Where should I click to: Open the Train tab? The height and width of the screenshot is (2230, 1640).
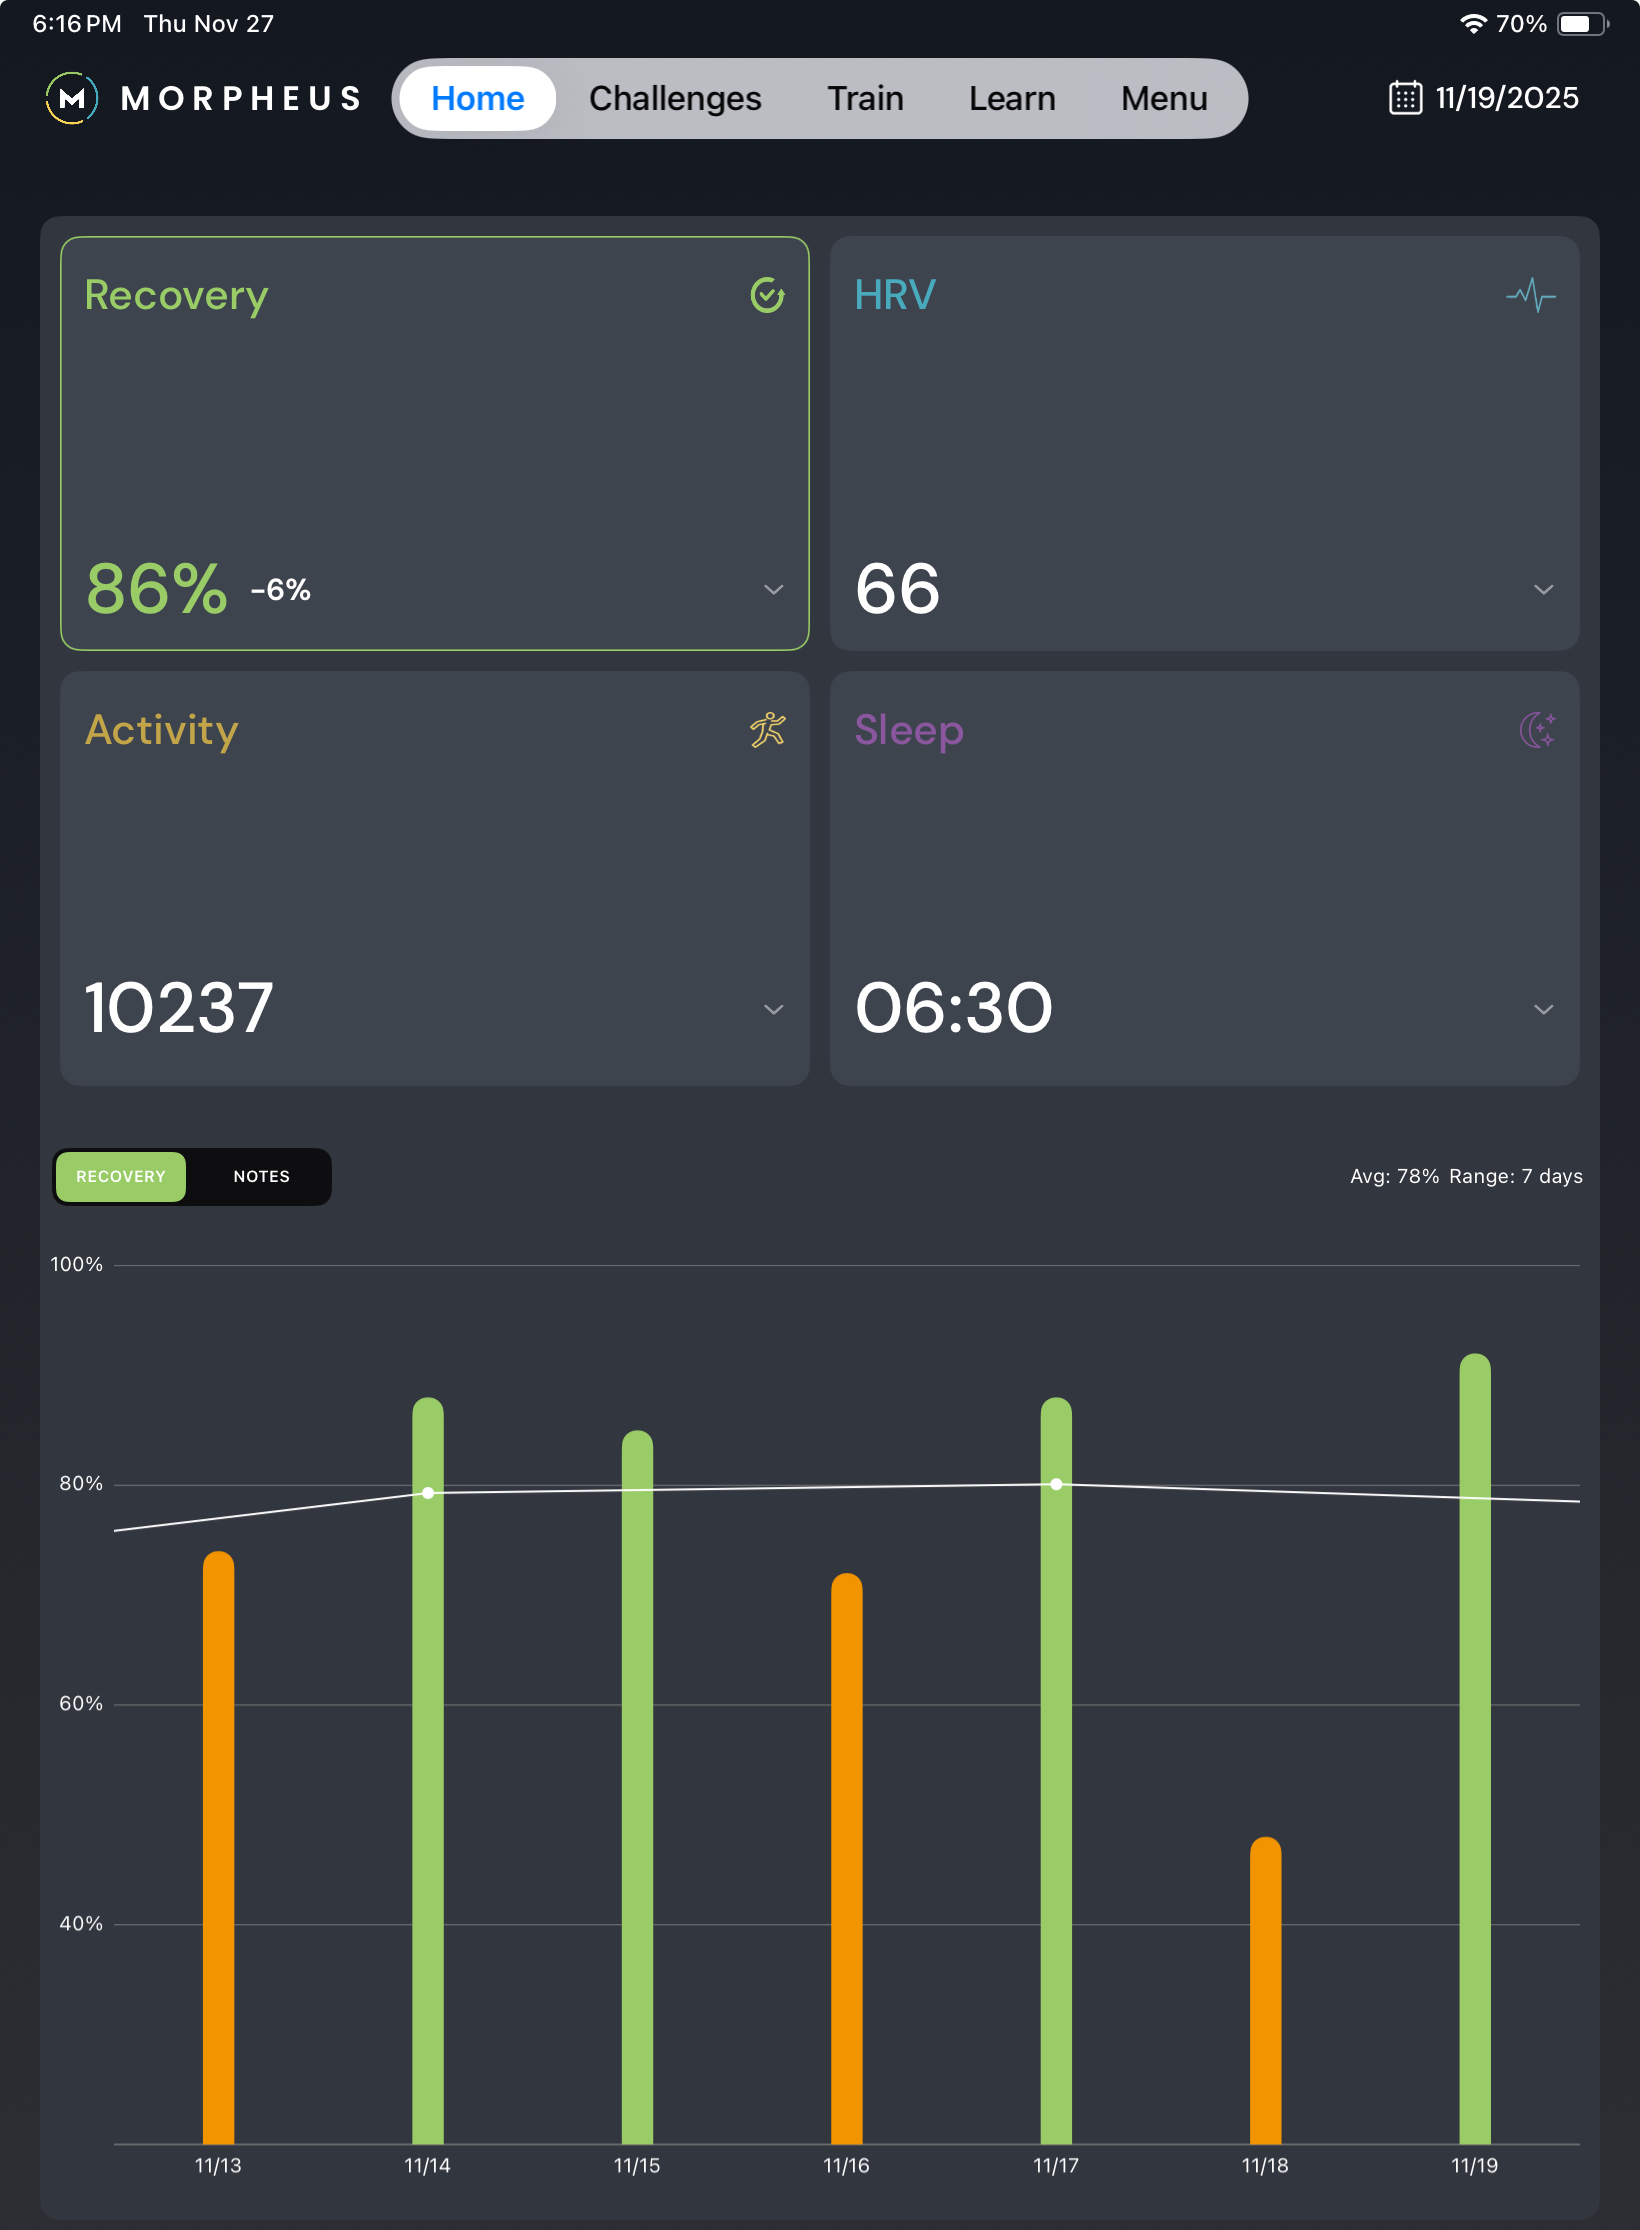(x=865, y=98)
